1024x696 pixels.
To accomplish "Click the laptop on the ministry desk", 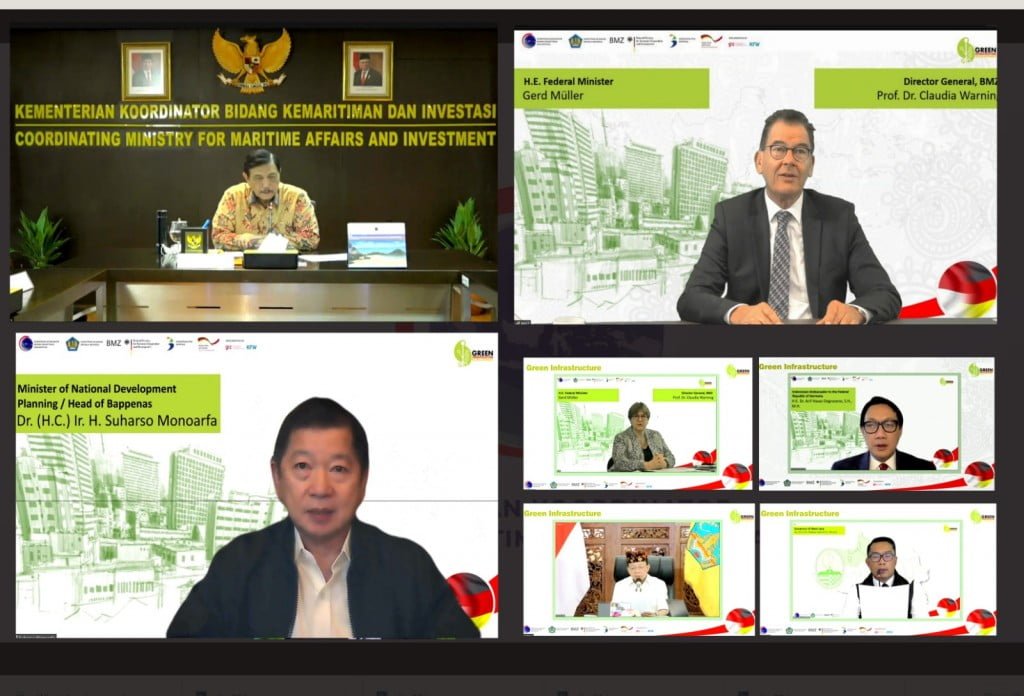I will 376,245.
